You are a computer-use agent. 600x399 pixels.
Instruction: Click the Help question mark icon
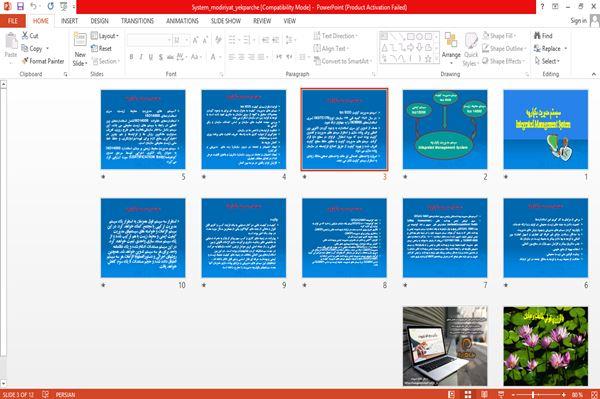click(542, 7)
